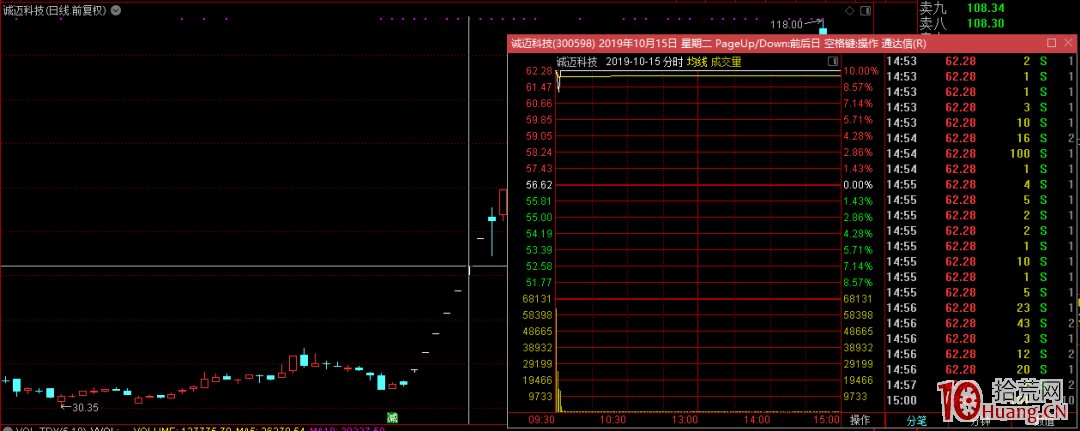Click the green 诚 marker on daily chart

pos(392,417)
